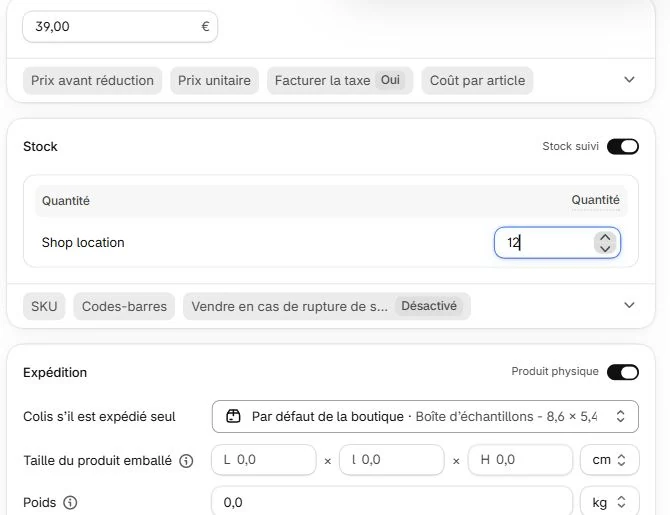The width and height of the screenshot is (670, 515).
Task: Click the Vendre en cas de rupture chip
Action: coord(327,306)
